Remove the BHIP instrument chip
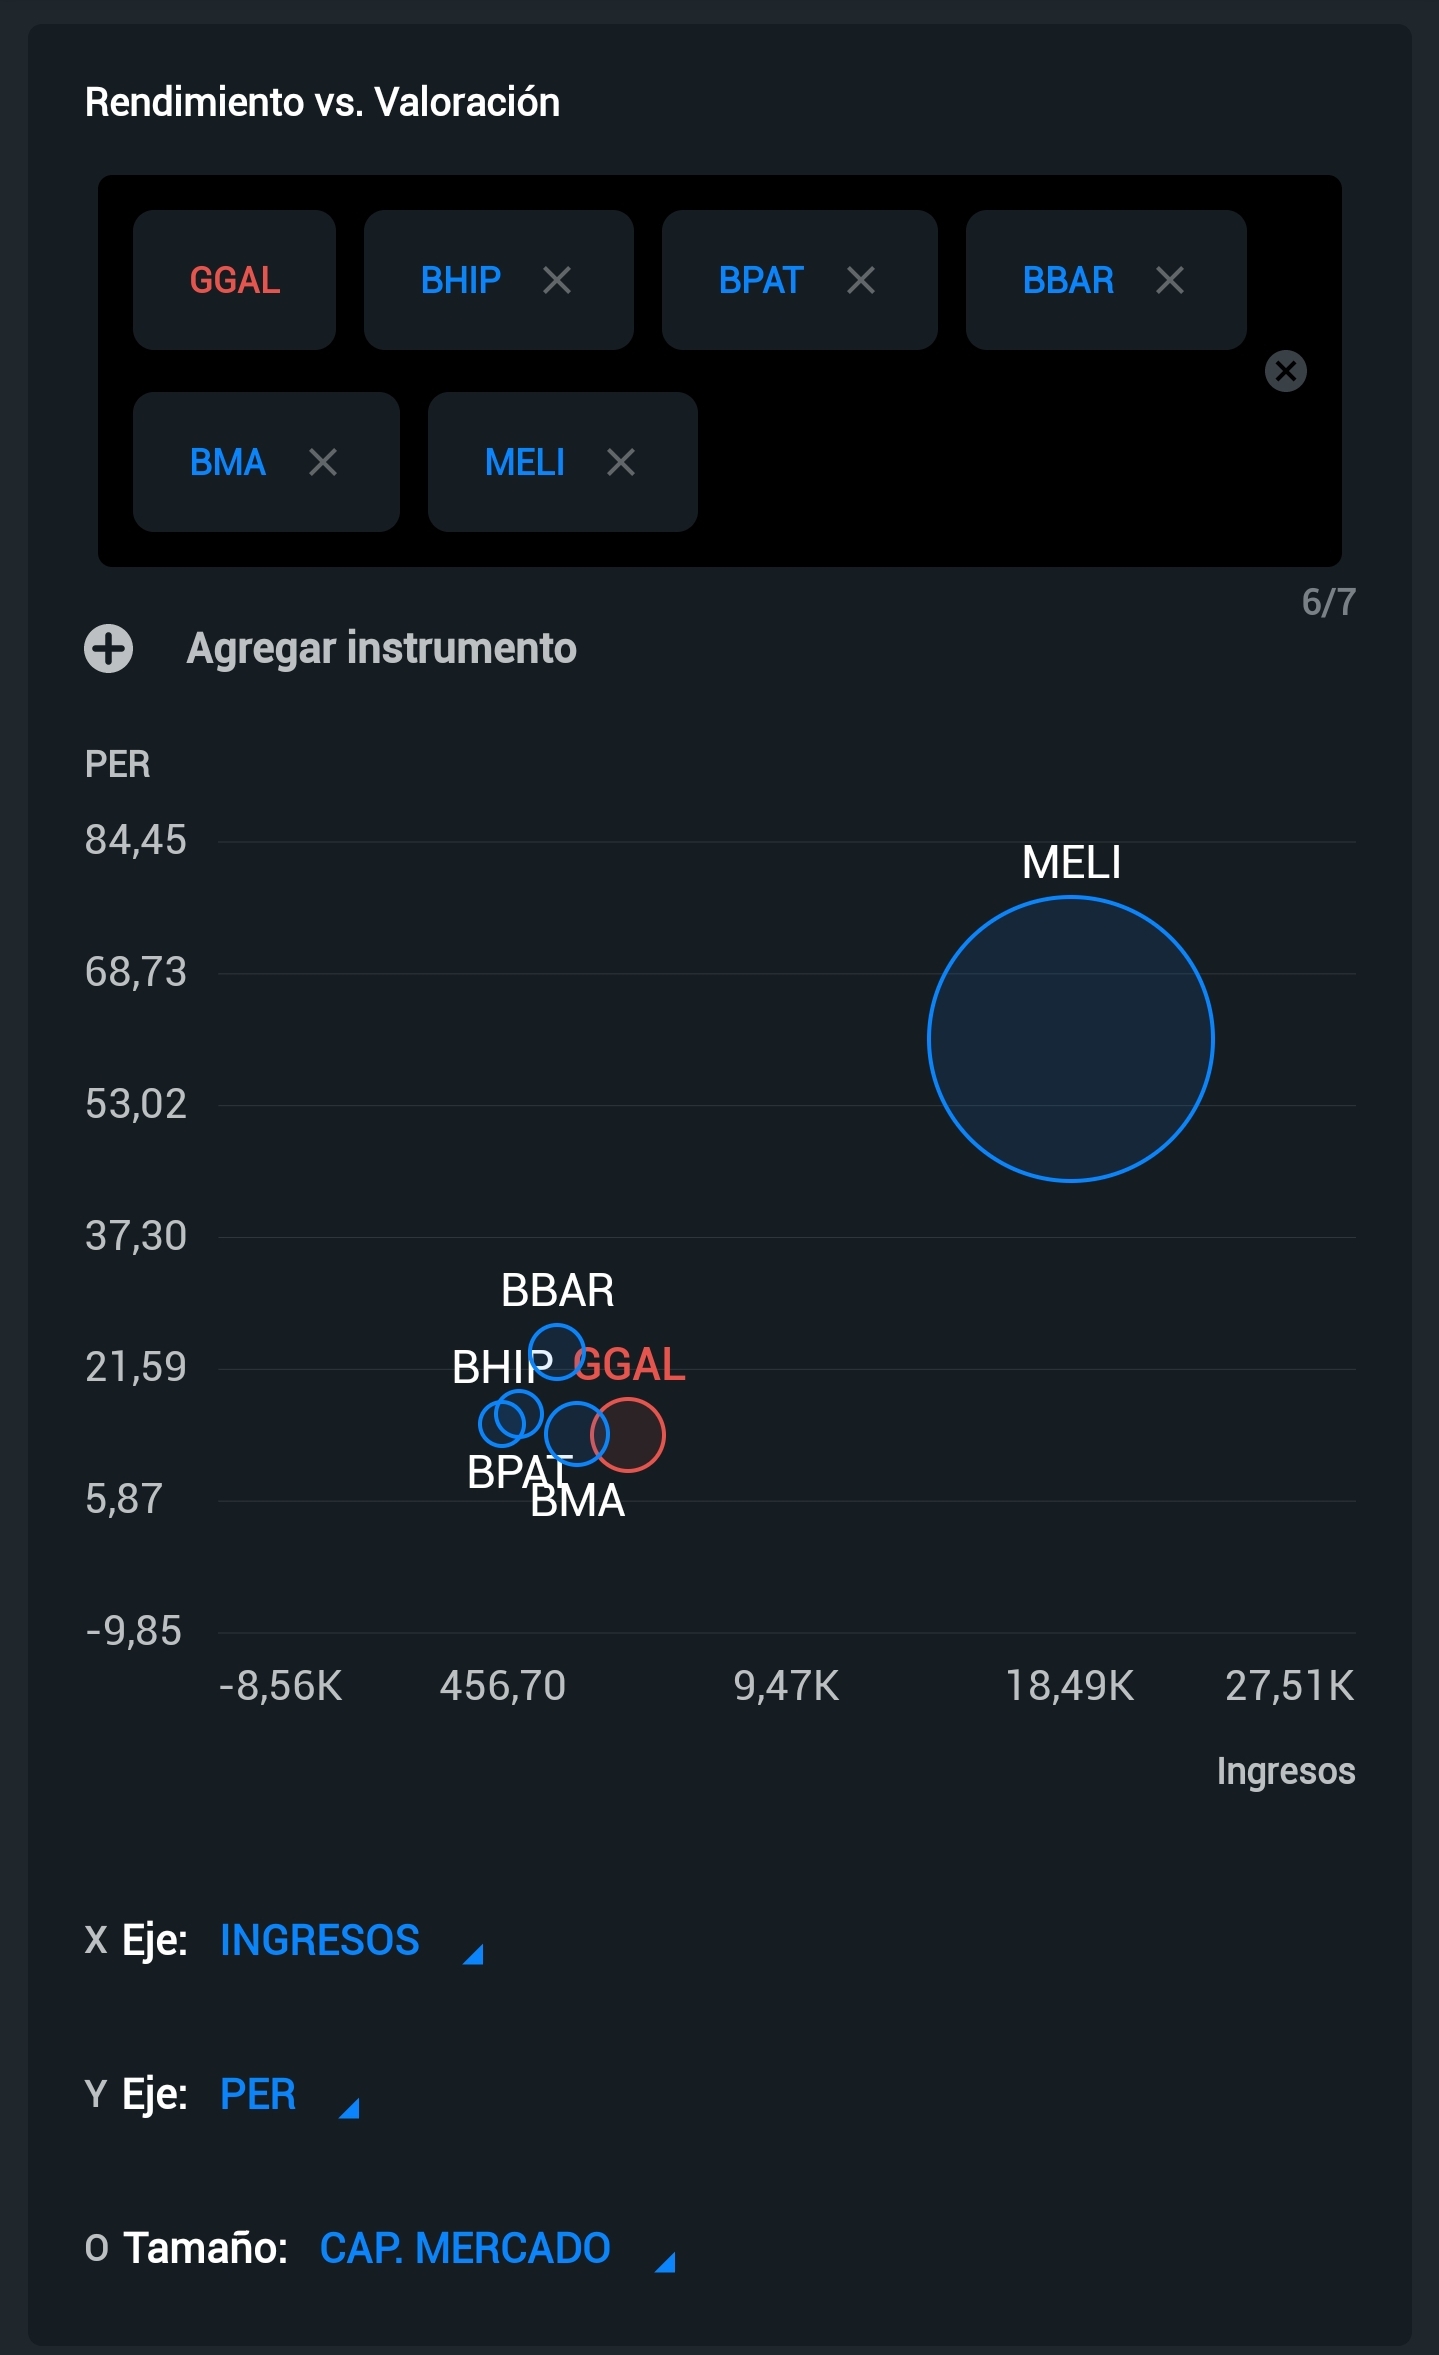This screenshot has height=2355, width=1439. click(557, 280)
